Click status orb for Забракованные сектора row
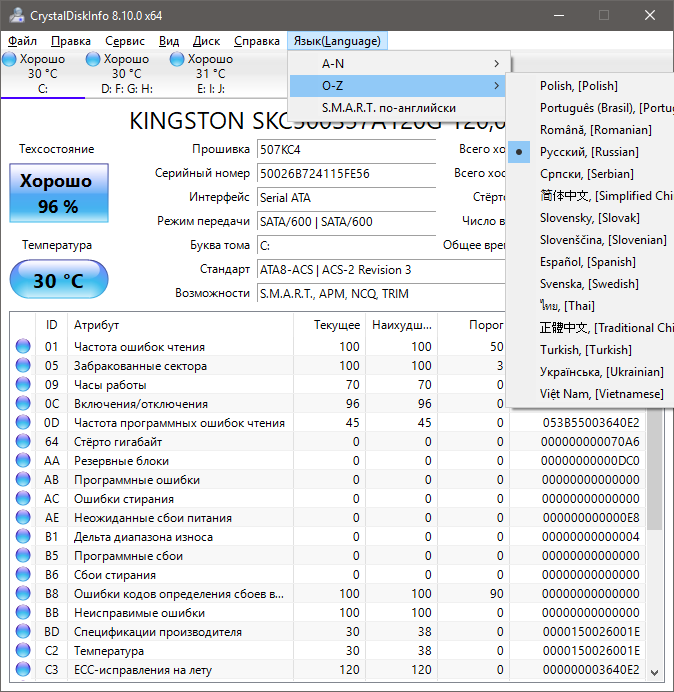This screenshot has height=692, width=674. point(23,366)
